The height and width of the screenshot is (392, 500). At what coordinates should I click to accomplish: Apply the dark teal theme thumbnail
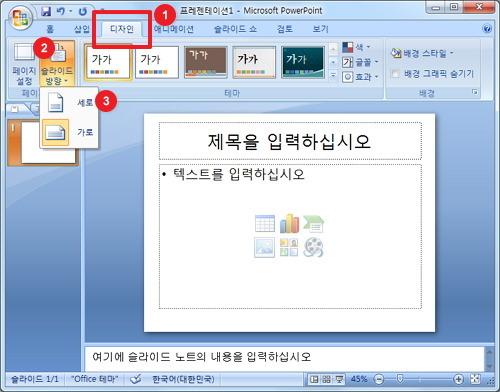click(303, 62)
